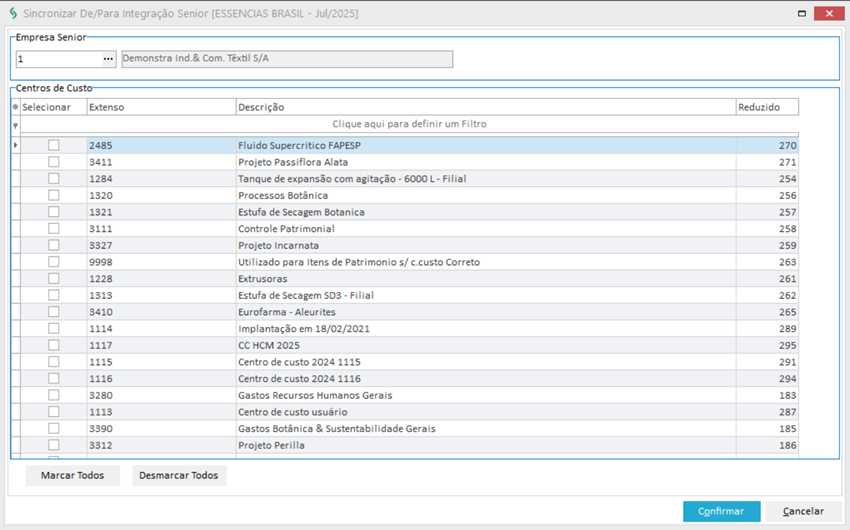This screenshot has width=850, height=530.
Task: Click the Reduzido value 270
Action: click(767, 145)
